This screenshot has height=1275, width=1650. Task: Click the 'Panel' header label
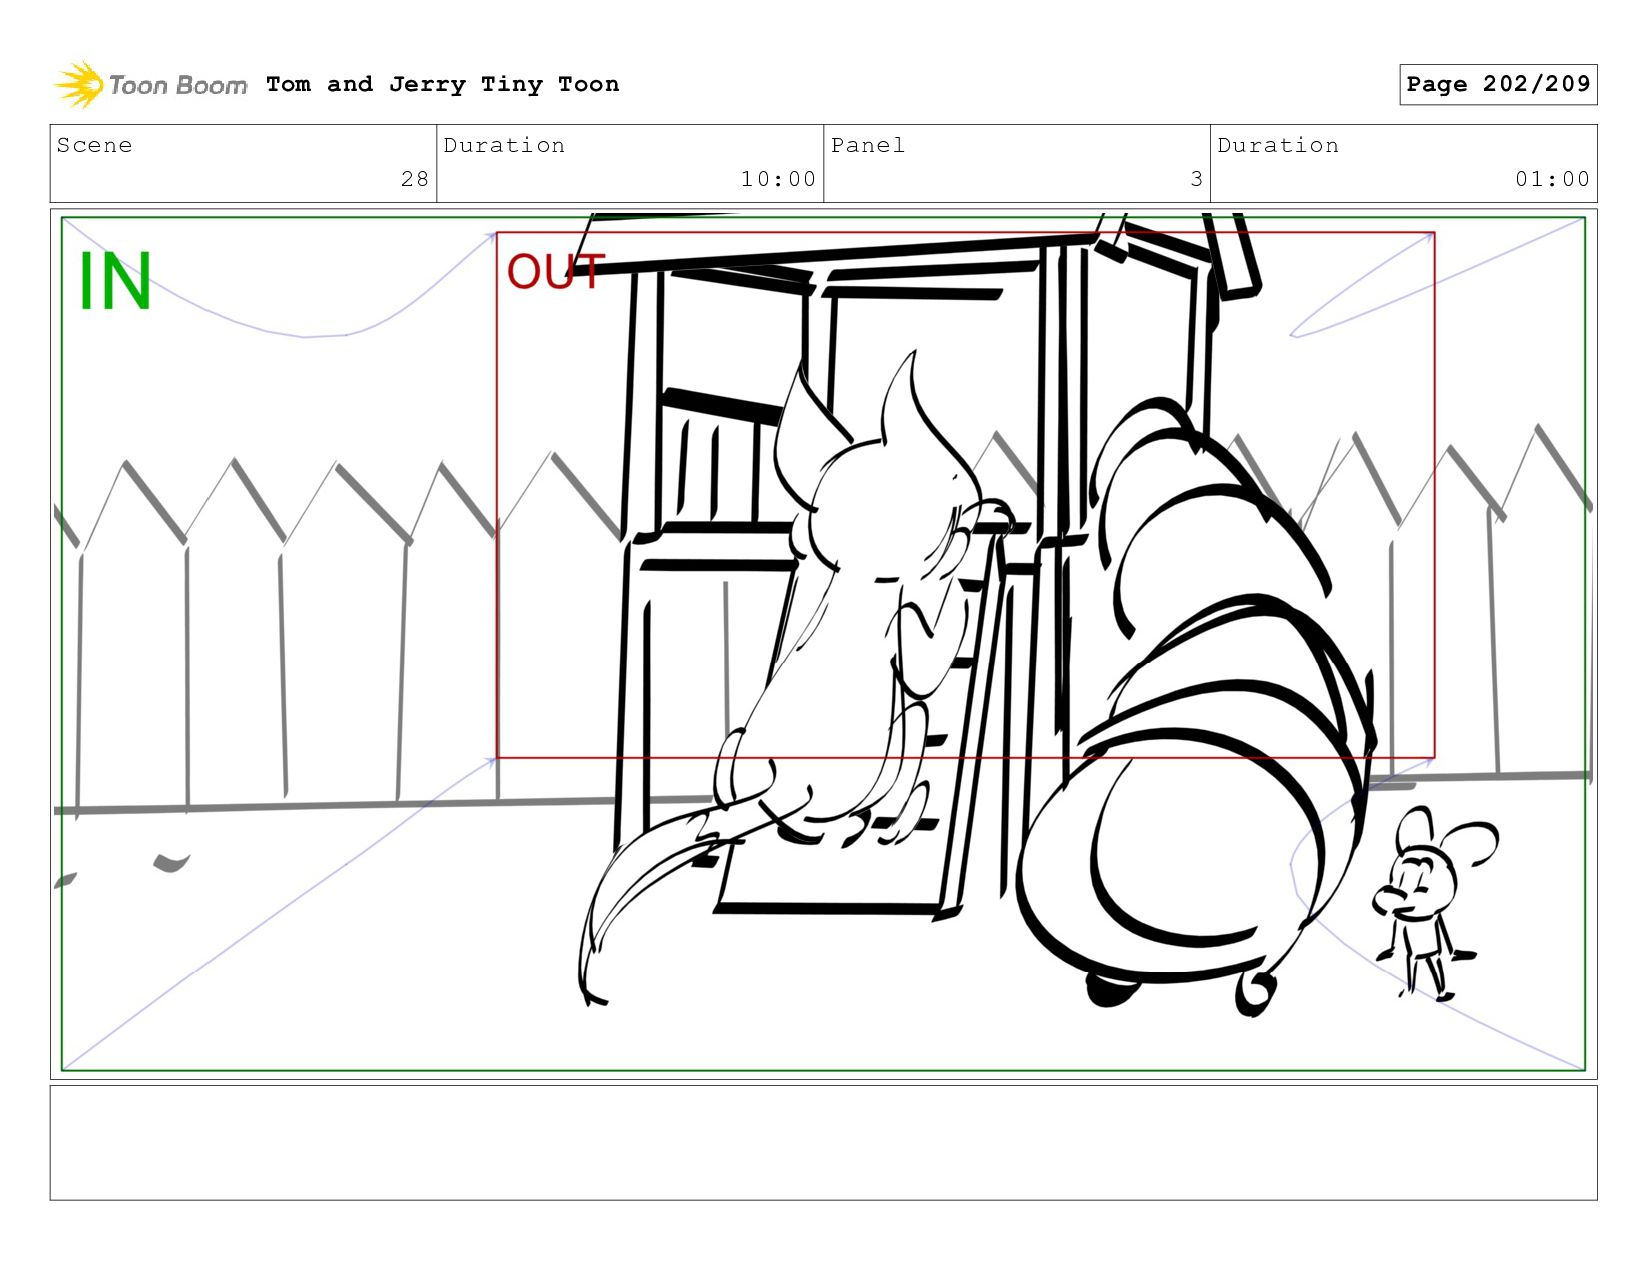(x=868, y=145)
